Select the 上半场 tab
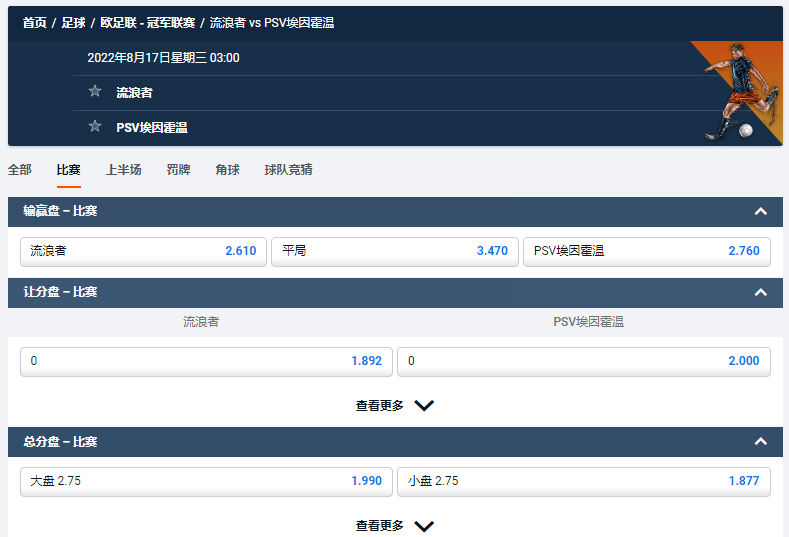Image resolution: width=789 pixels, height=537 pixels. pyautogui.click(x=124, y=170)
